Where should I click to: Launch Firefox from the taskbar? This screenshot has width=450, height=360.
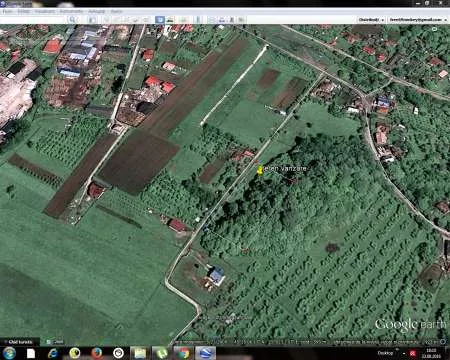[97, 353]
